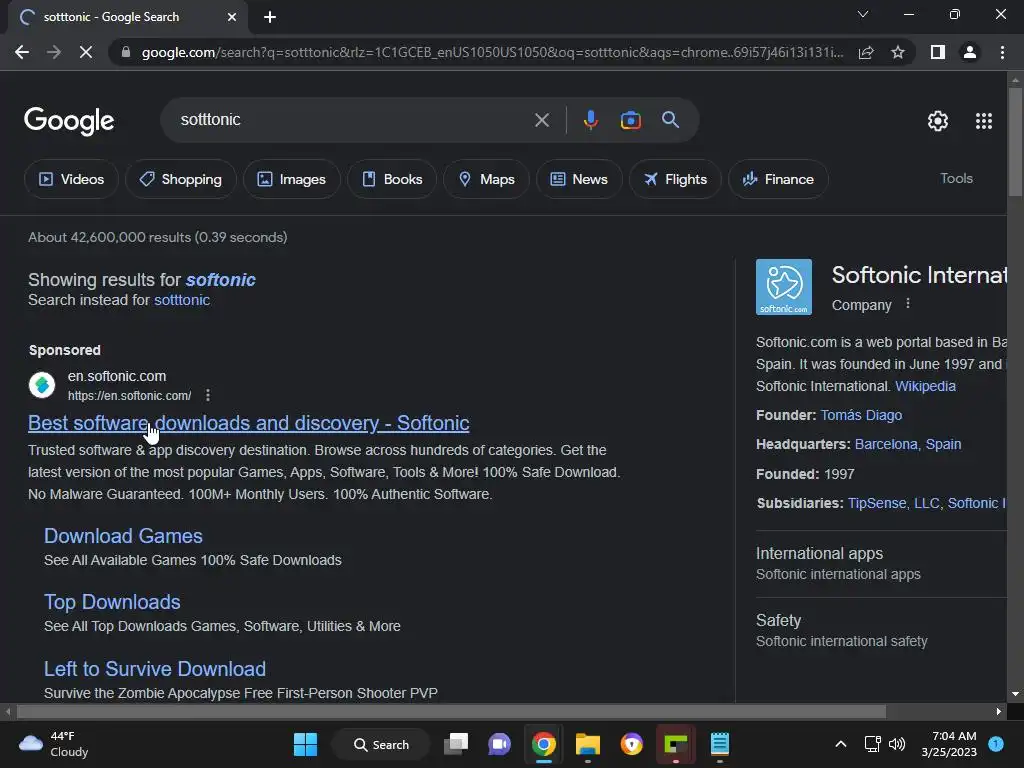Expand the tab search chevron
Screen dimensions: 1024x768
tap(863, 14)
